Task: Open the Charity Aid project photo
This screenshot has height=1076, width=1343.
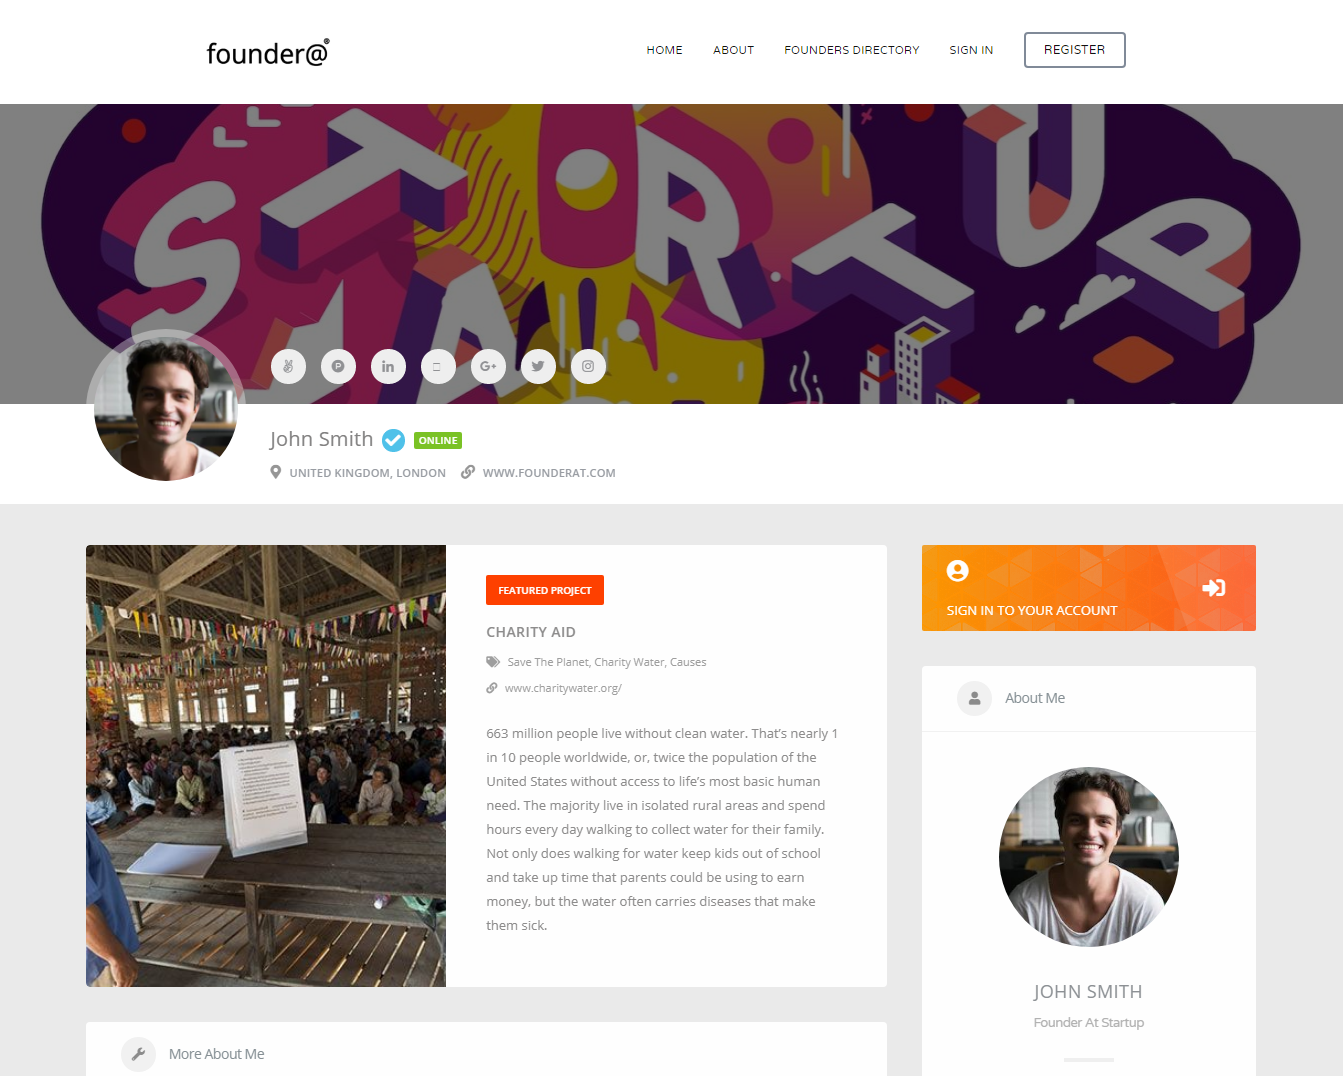Action: click(266, 766)
